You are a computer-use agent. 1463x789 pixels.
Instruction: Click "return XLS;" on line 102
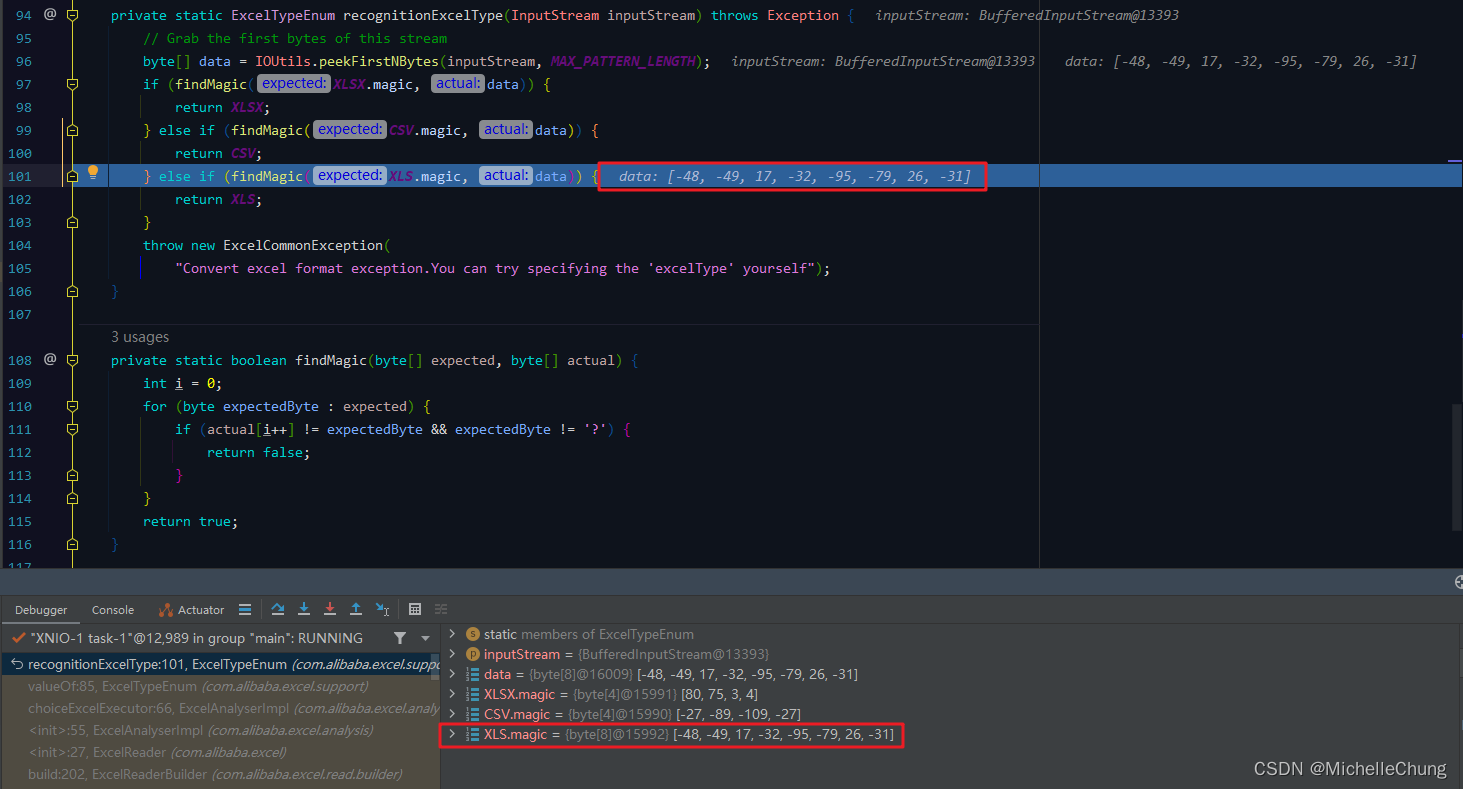219,199
